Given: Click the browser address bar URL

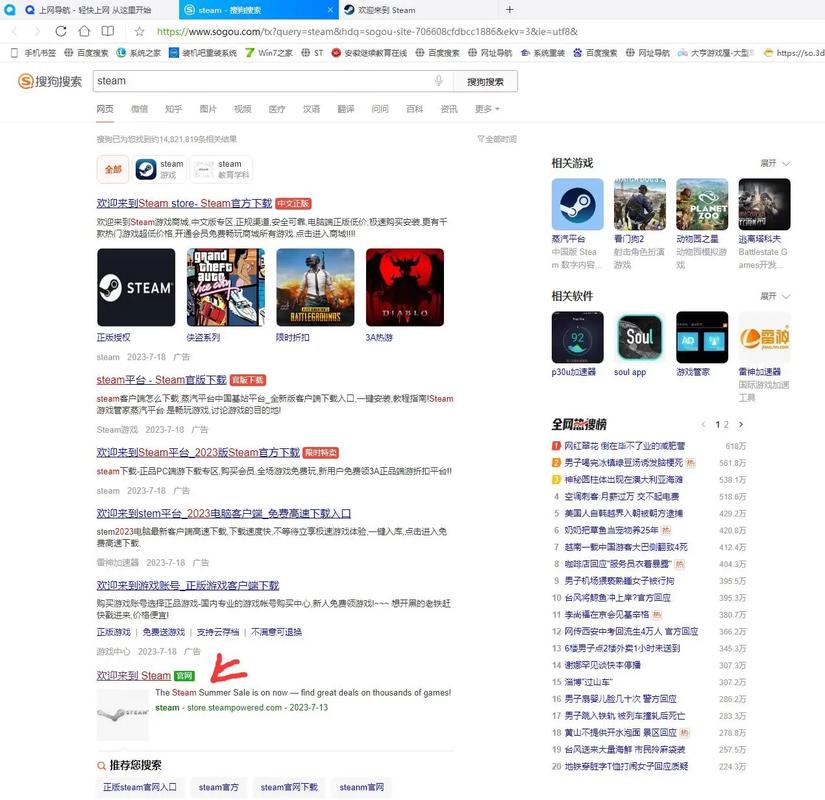Looking at the screenshot, I should click(x=367, y=32).
